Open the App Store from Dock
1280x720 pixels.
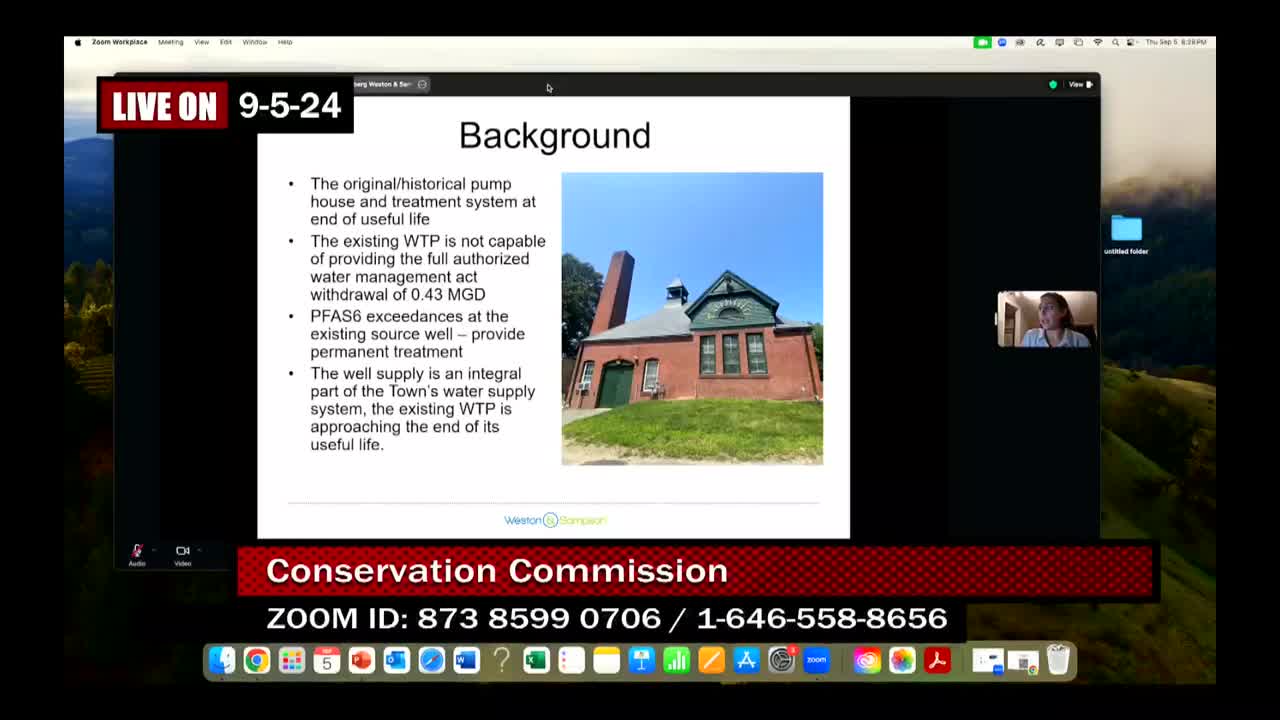coord(747,660)
